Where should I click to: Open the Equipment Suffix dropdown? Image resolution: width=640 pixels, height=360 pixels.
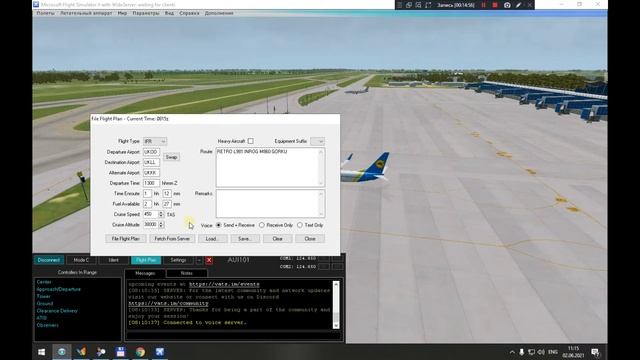(317, 141)
